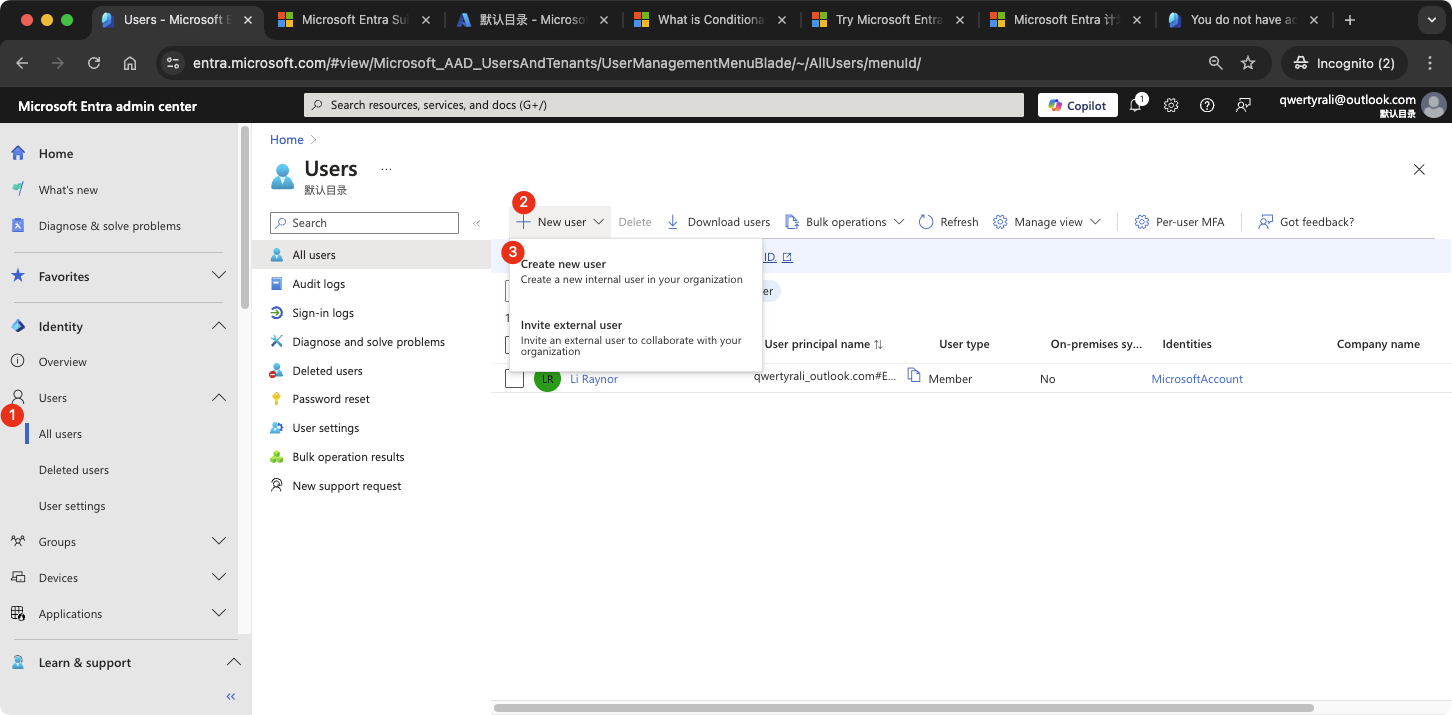The image size is (1452, 715).
Task: Open the Li Raynor user link
Action: [x=594, y=379]
